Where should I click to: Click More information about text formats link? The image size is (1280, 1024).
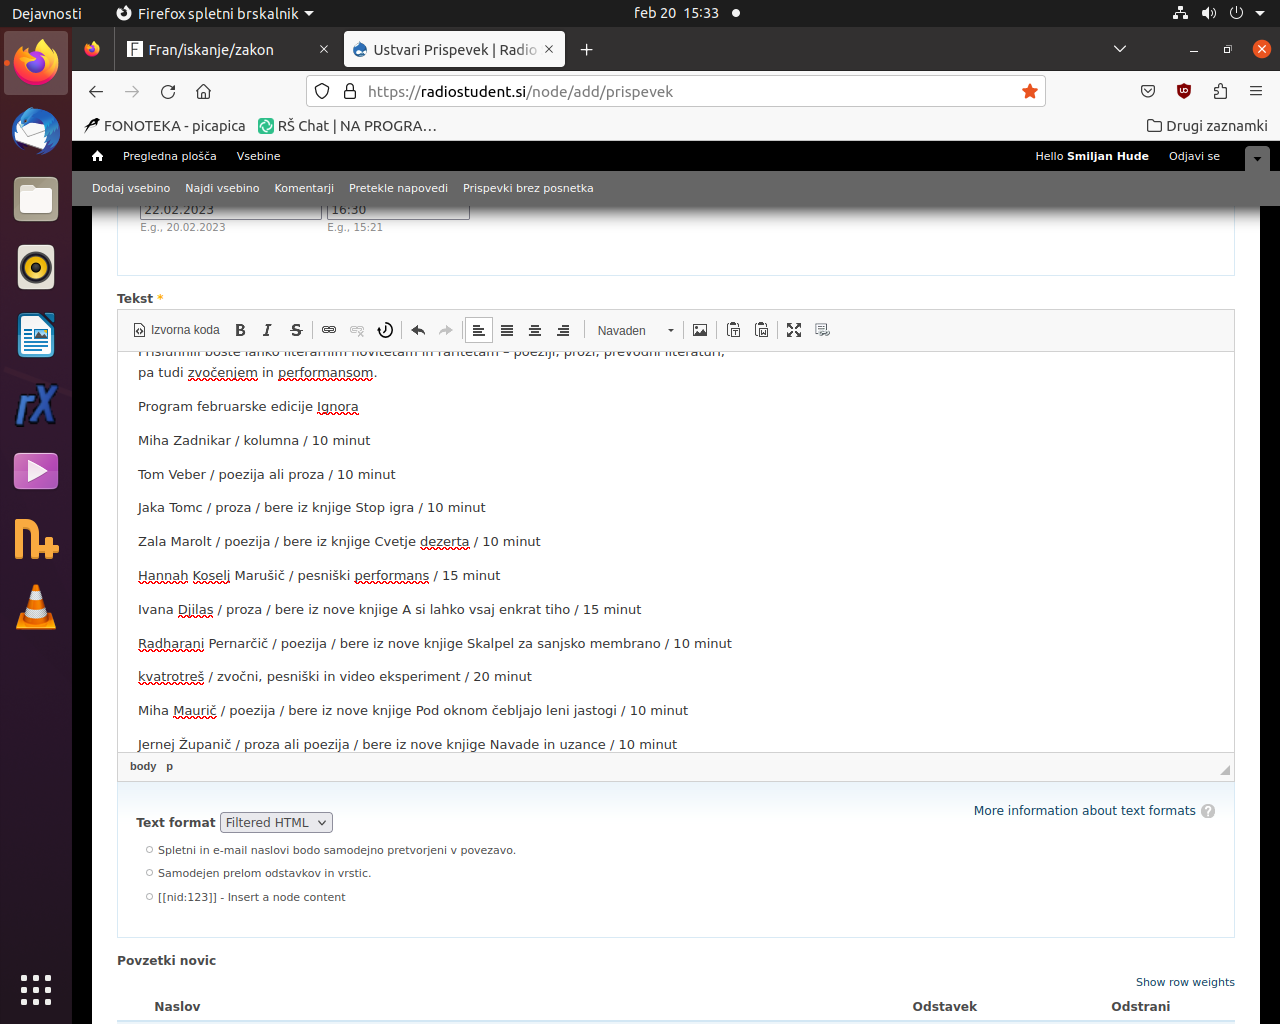[1084, 811]
